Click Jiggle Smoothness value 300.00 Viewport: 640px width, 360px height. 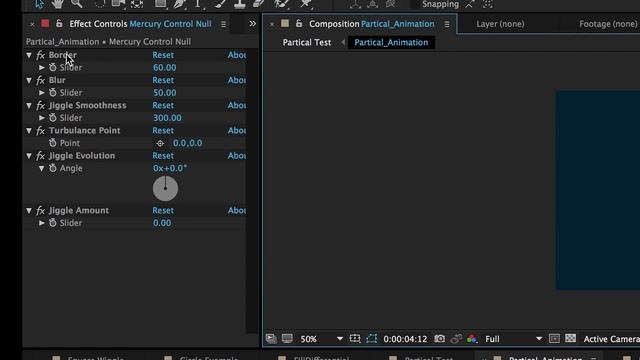click(x=167, y=118)
